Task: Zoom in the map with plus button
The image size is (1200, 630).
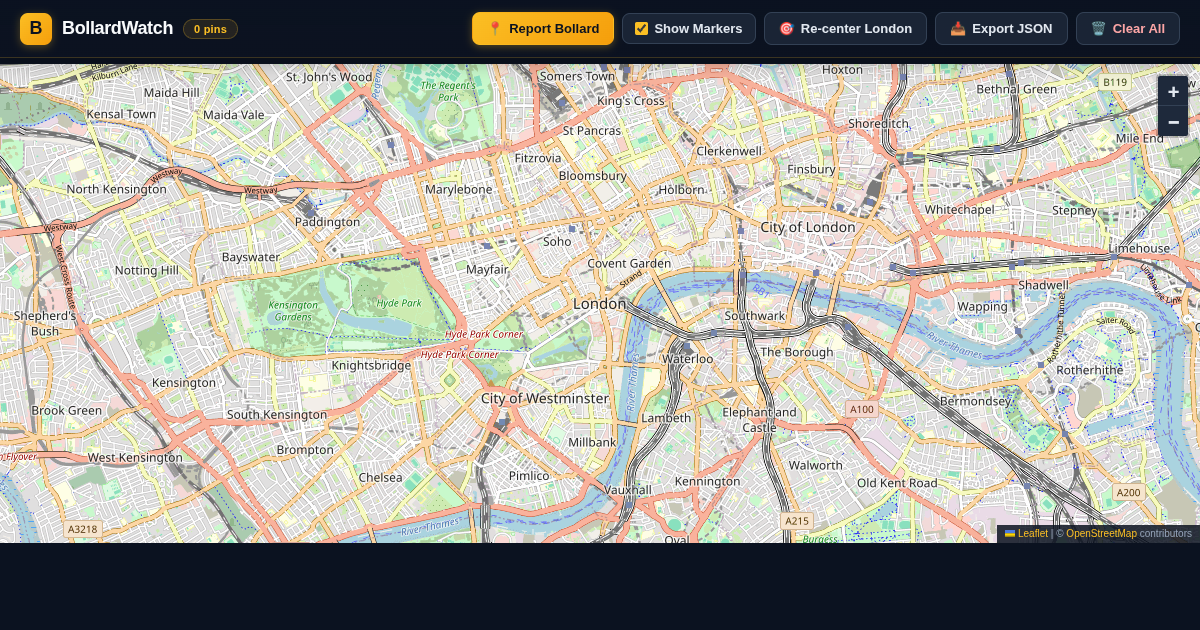Action: (1173, 91)
